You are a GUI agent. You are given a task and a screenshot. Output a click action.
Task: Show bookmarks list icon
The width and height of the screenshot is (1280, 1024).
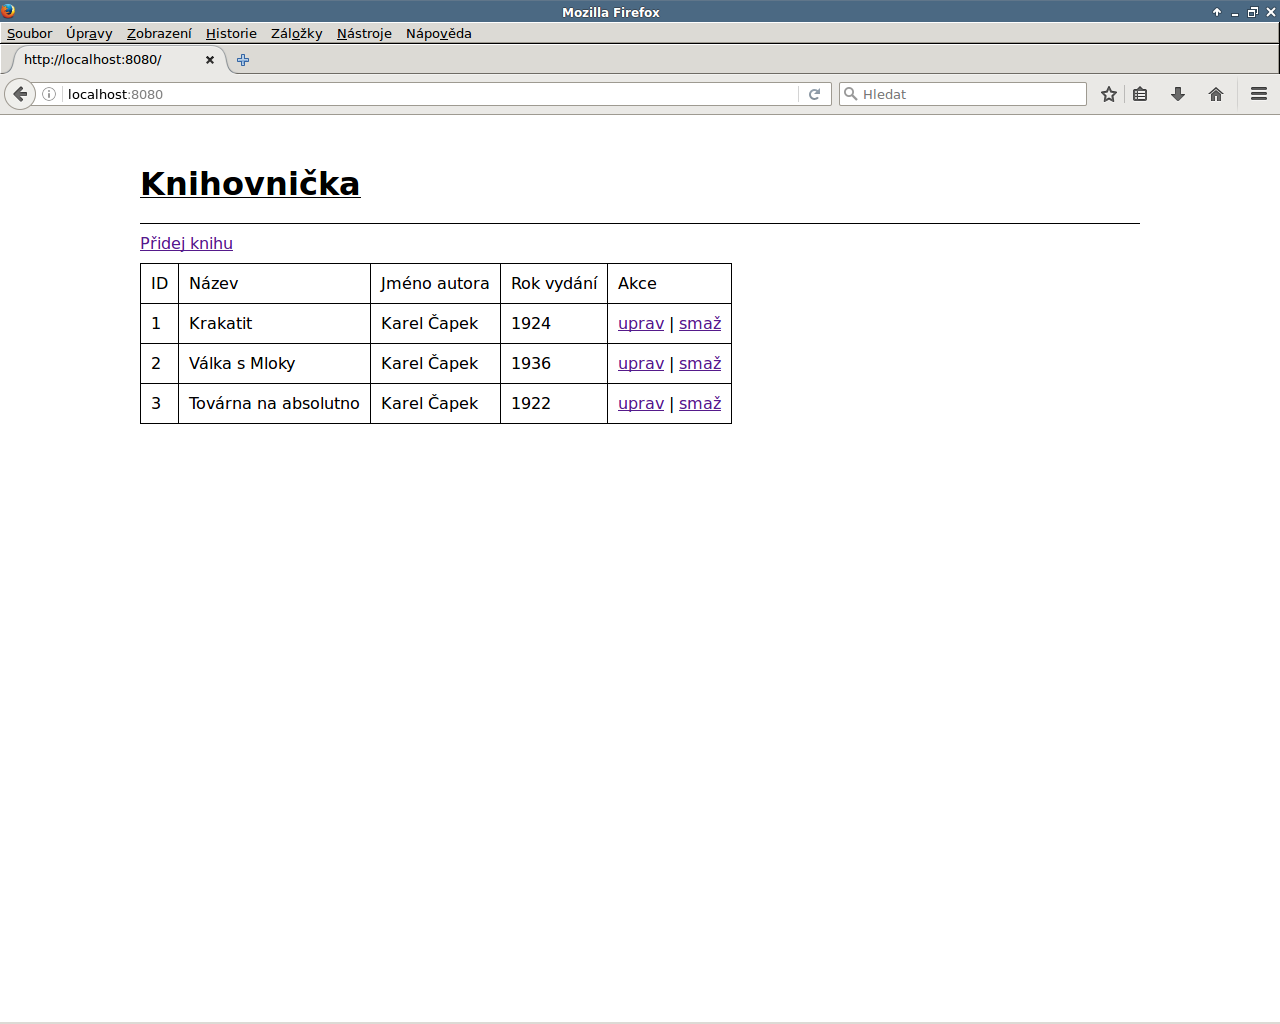pos(1140,94)
